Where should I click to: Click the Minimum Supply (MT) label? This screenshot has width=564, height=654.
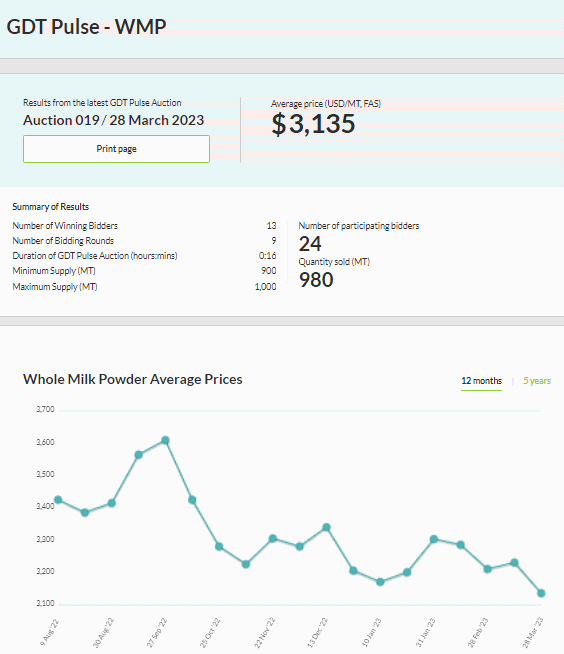54,271
